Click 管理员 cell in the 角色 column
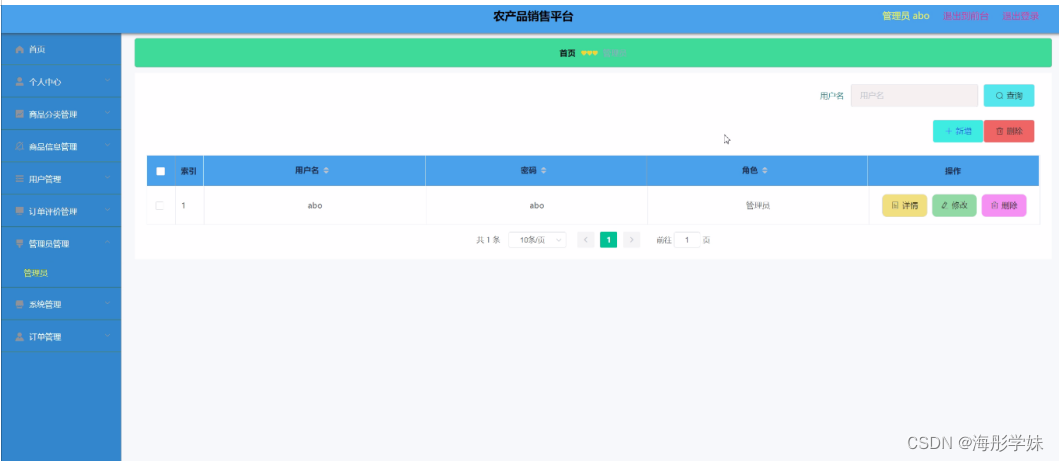This screenshot has height=461, width=1059. 758,206
